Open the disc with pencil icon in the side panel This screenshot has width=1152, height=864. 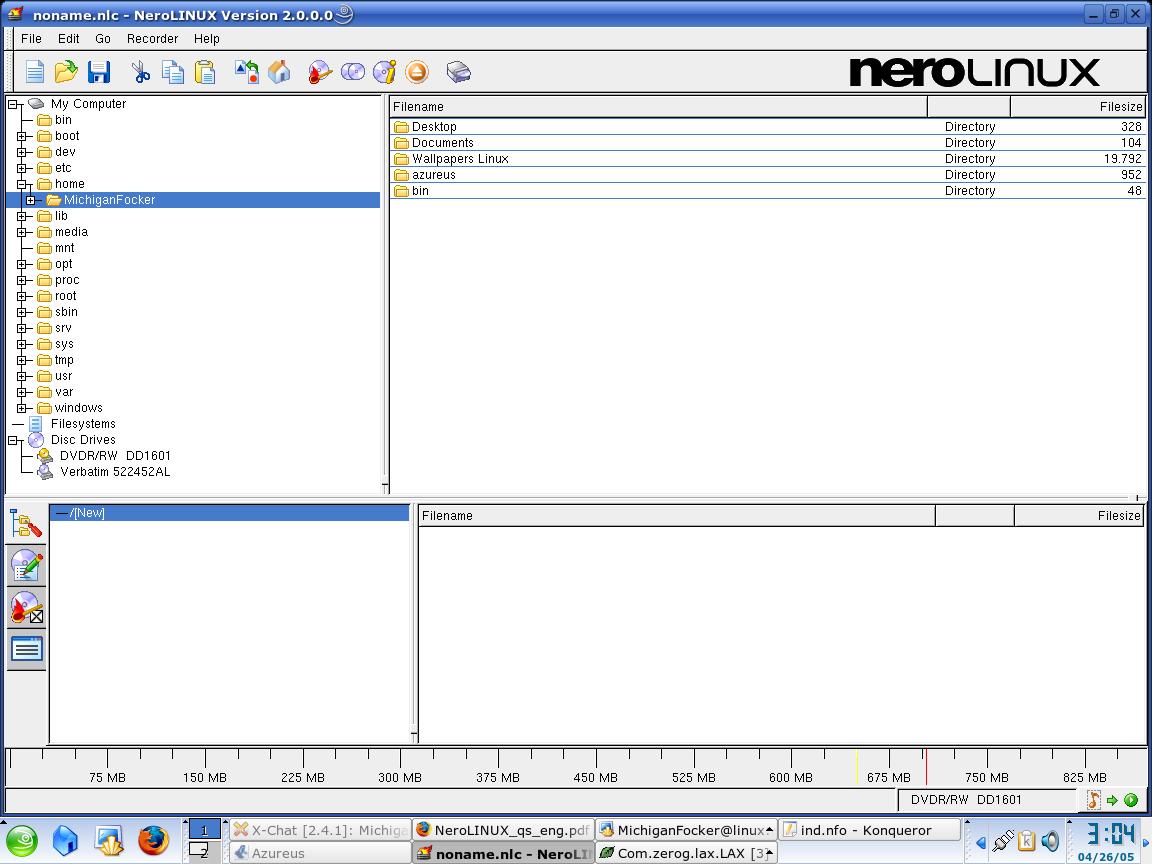26,566
